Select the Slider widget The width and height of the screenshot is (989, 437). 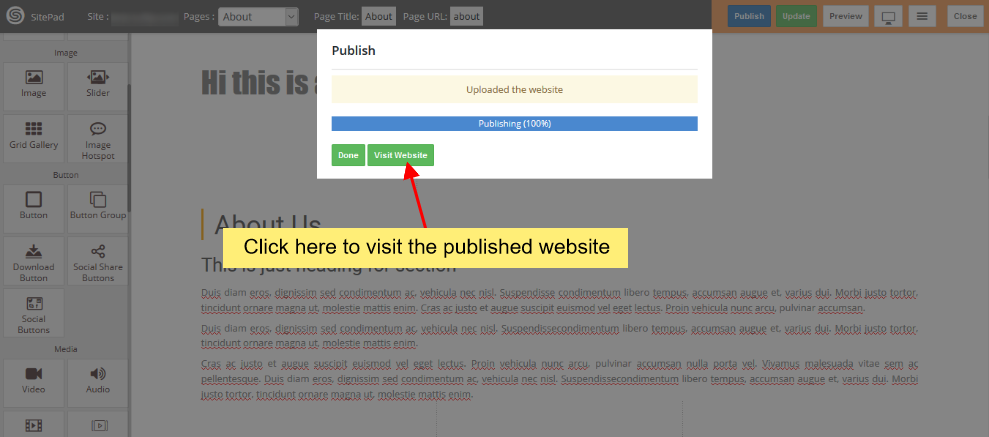point(98,84)
